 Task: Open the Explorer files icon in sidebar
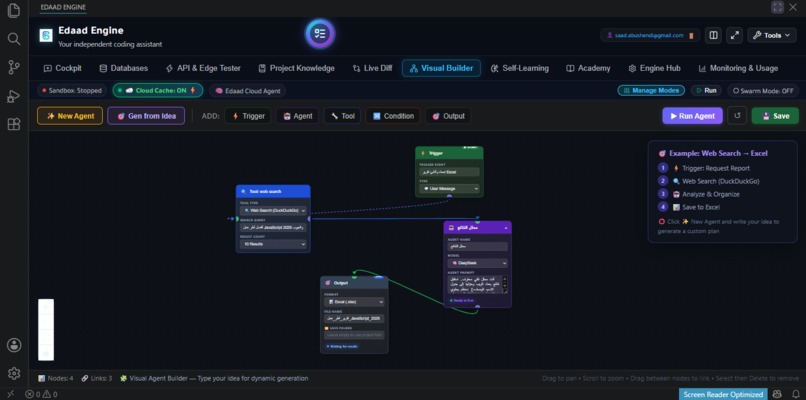pos(14,10)
